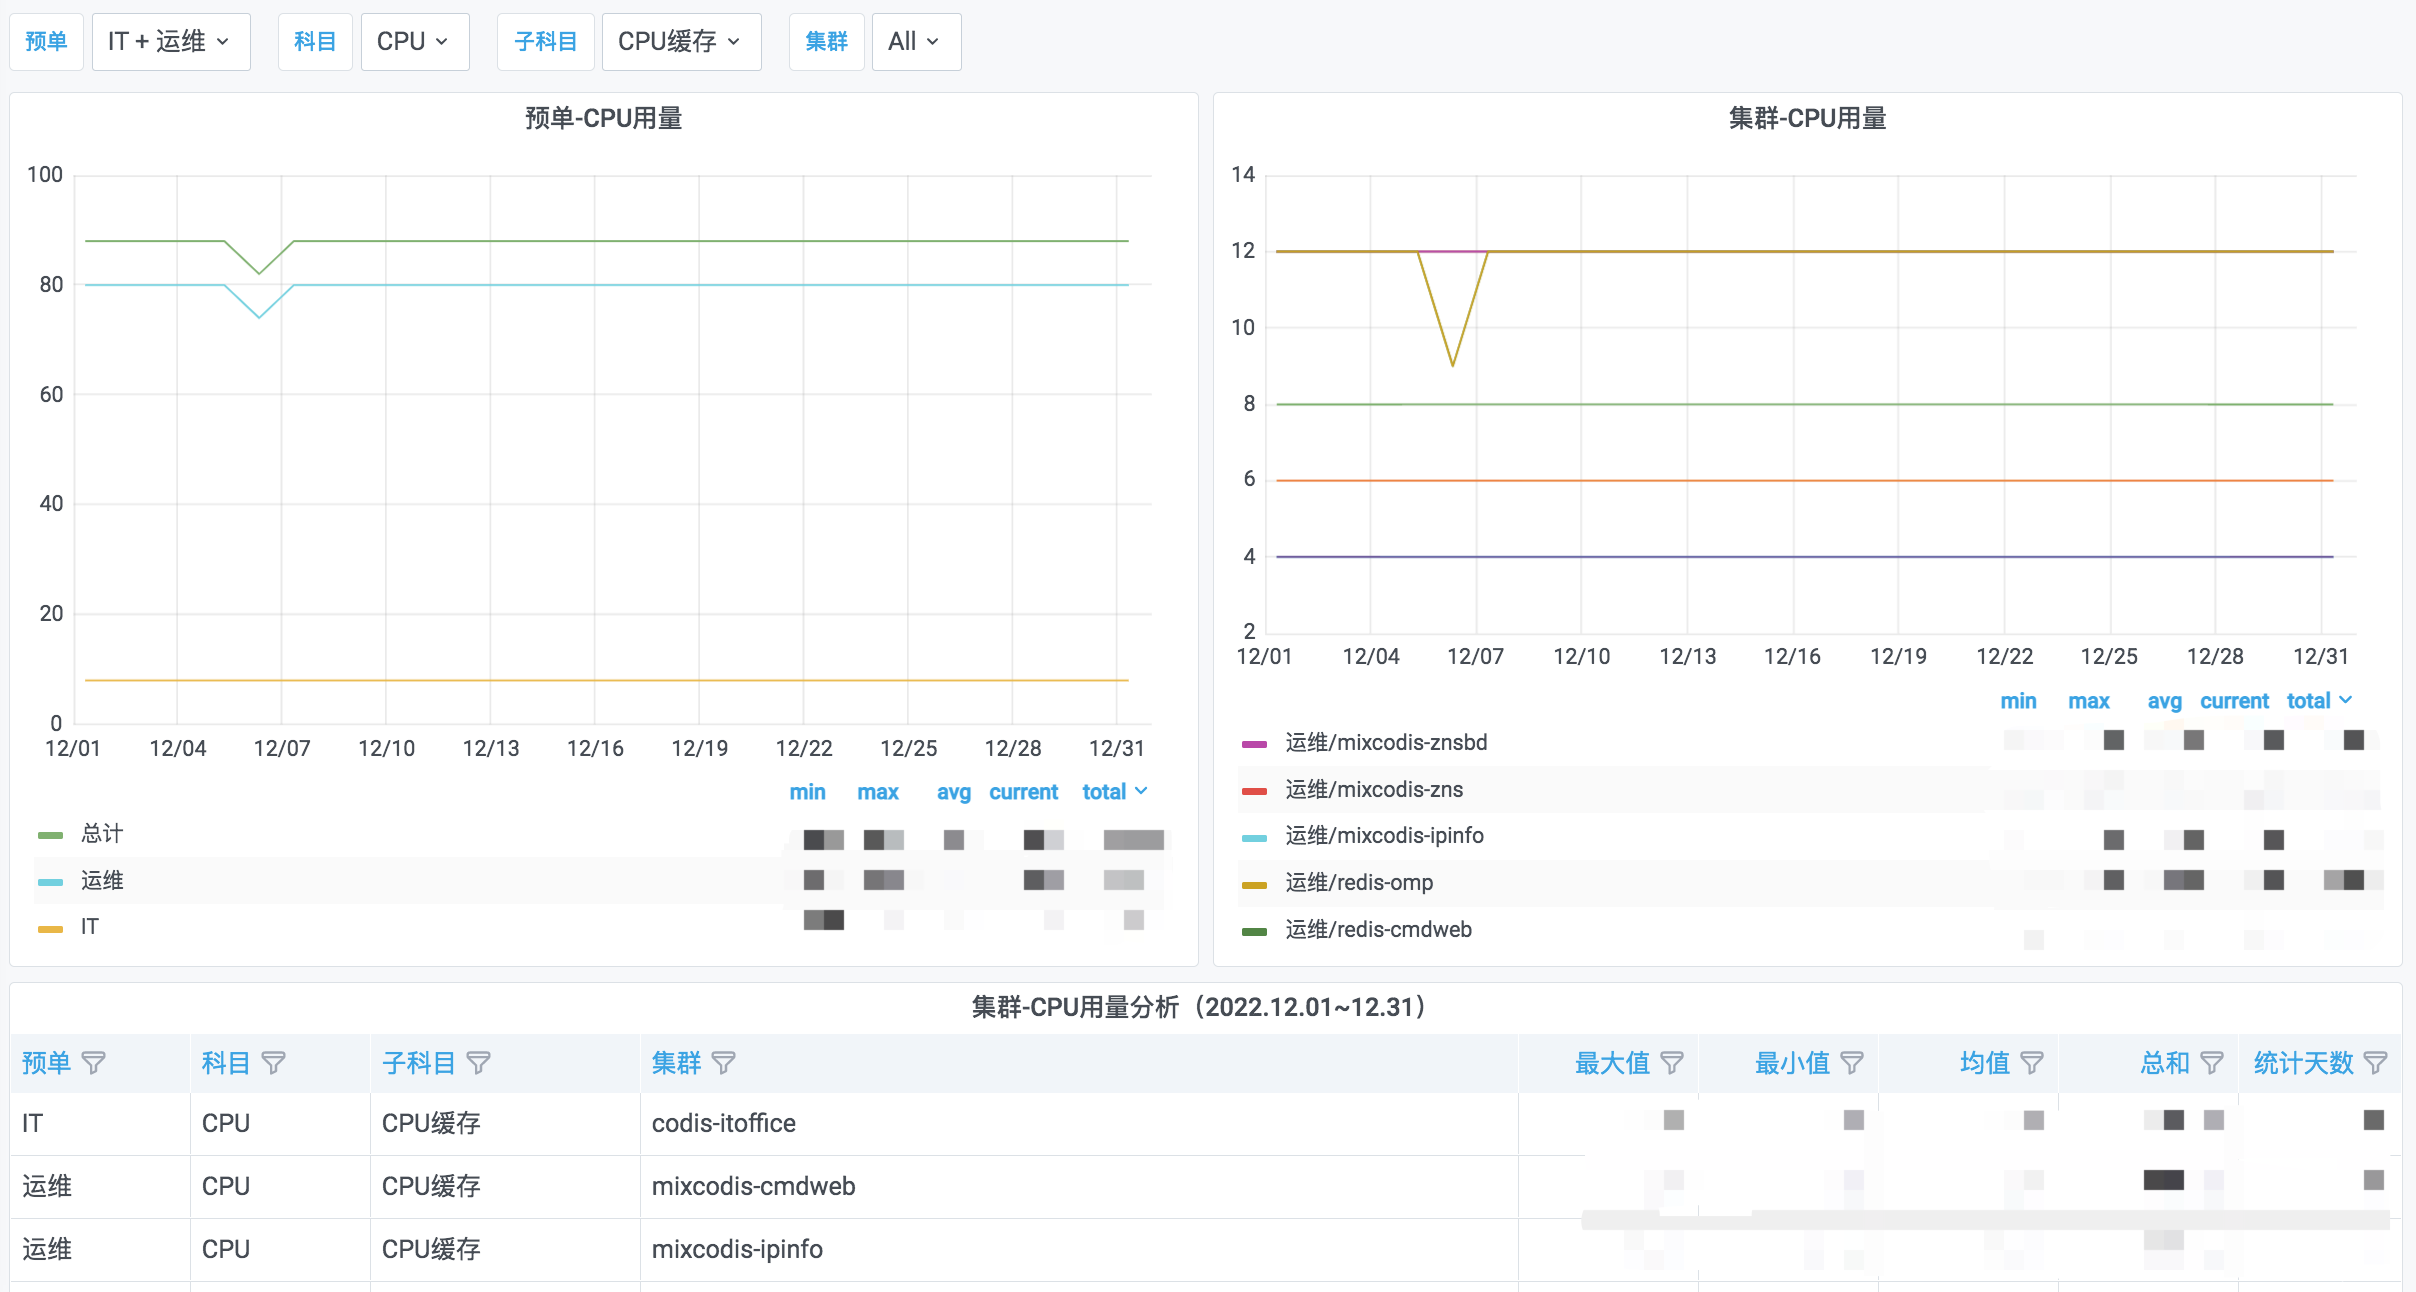Click 集群-CPU用量 panel title
The image size is (2416, 1292).
(x=1807, y=119)
